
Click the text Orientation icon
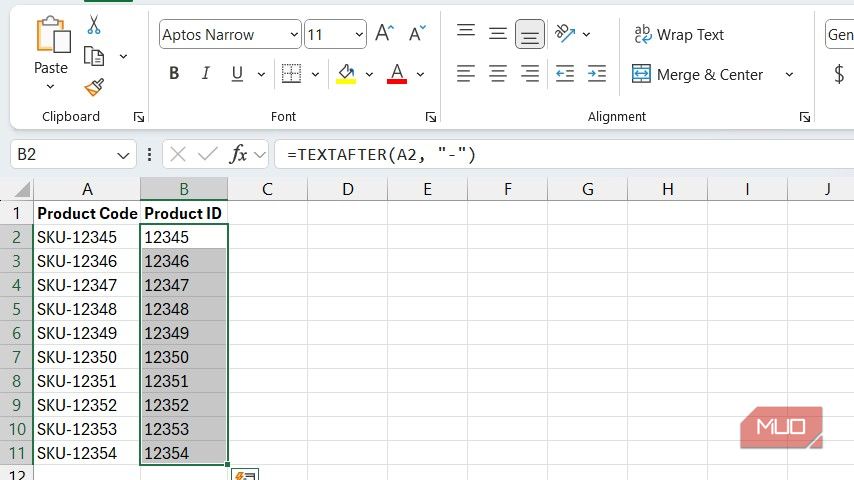pos(565,33)
